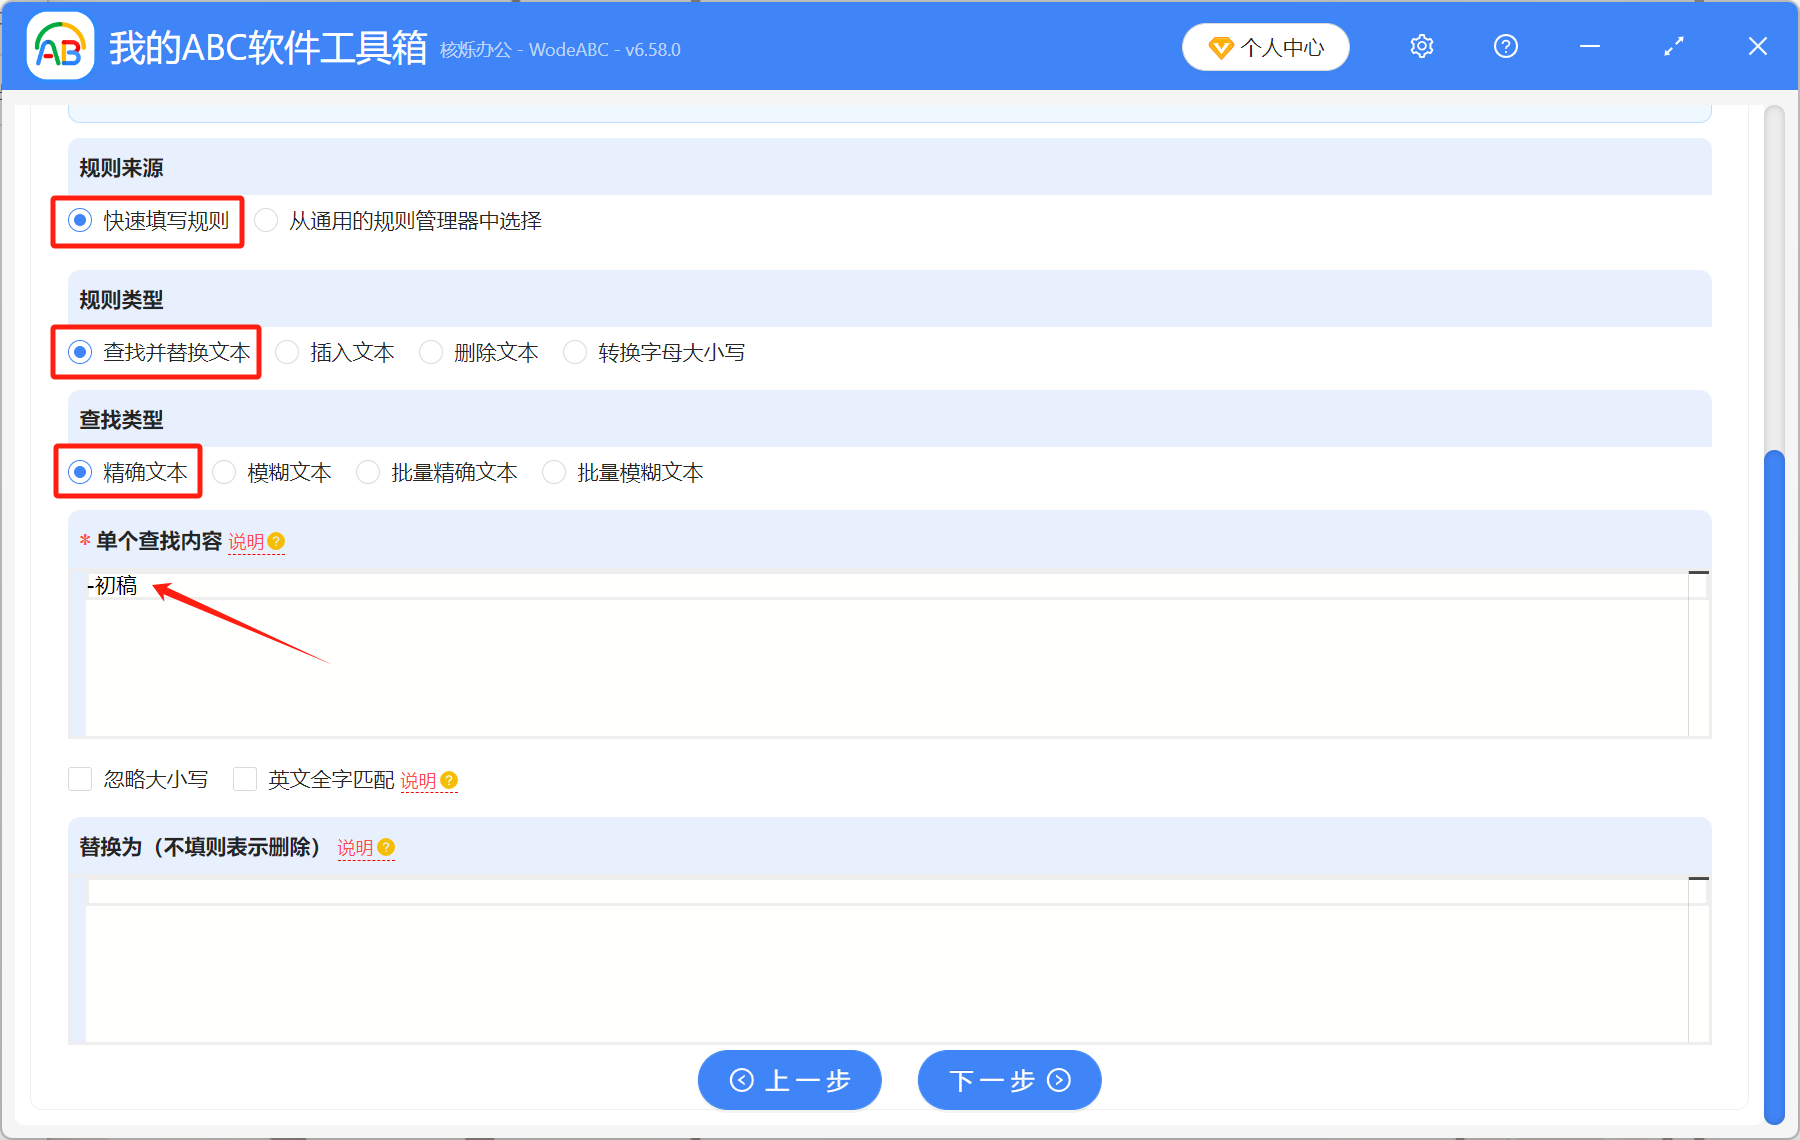
Task: Open the help question mark icon
Action: pos(1505,46)
